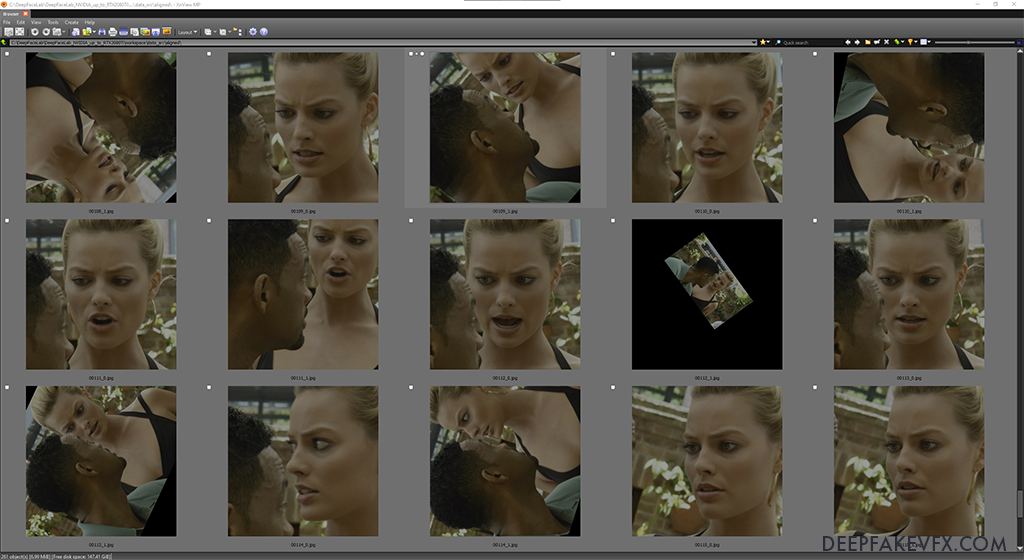Open dropdown arrow beside green tag
This screenshot has height=560, width=1024.
tap(903, 42)
